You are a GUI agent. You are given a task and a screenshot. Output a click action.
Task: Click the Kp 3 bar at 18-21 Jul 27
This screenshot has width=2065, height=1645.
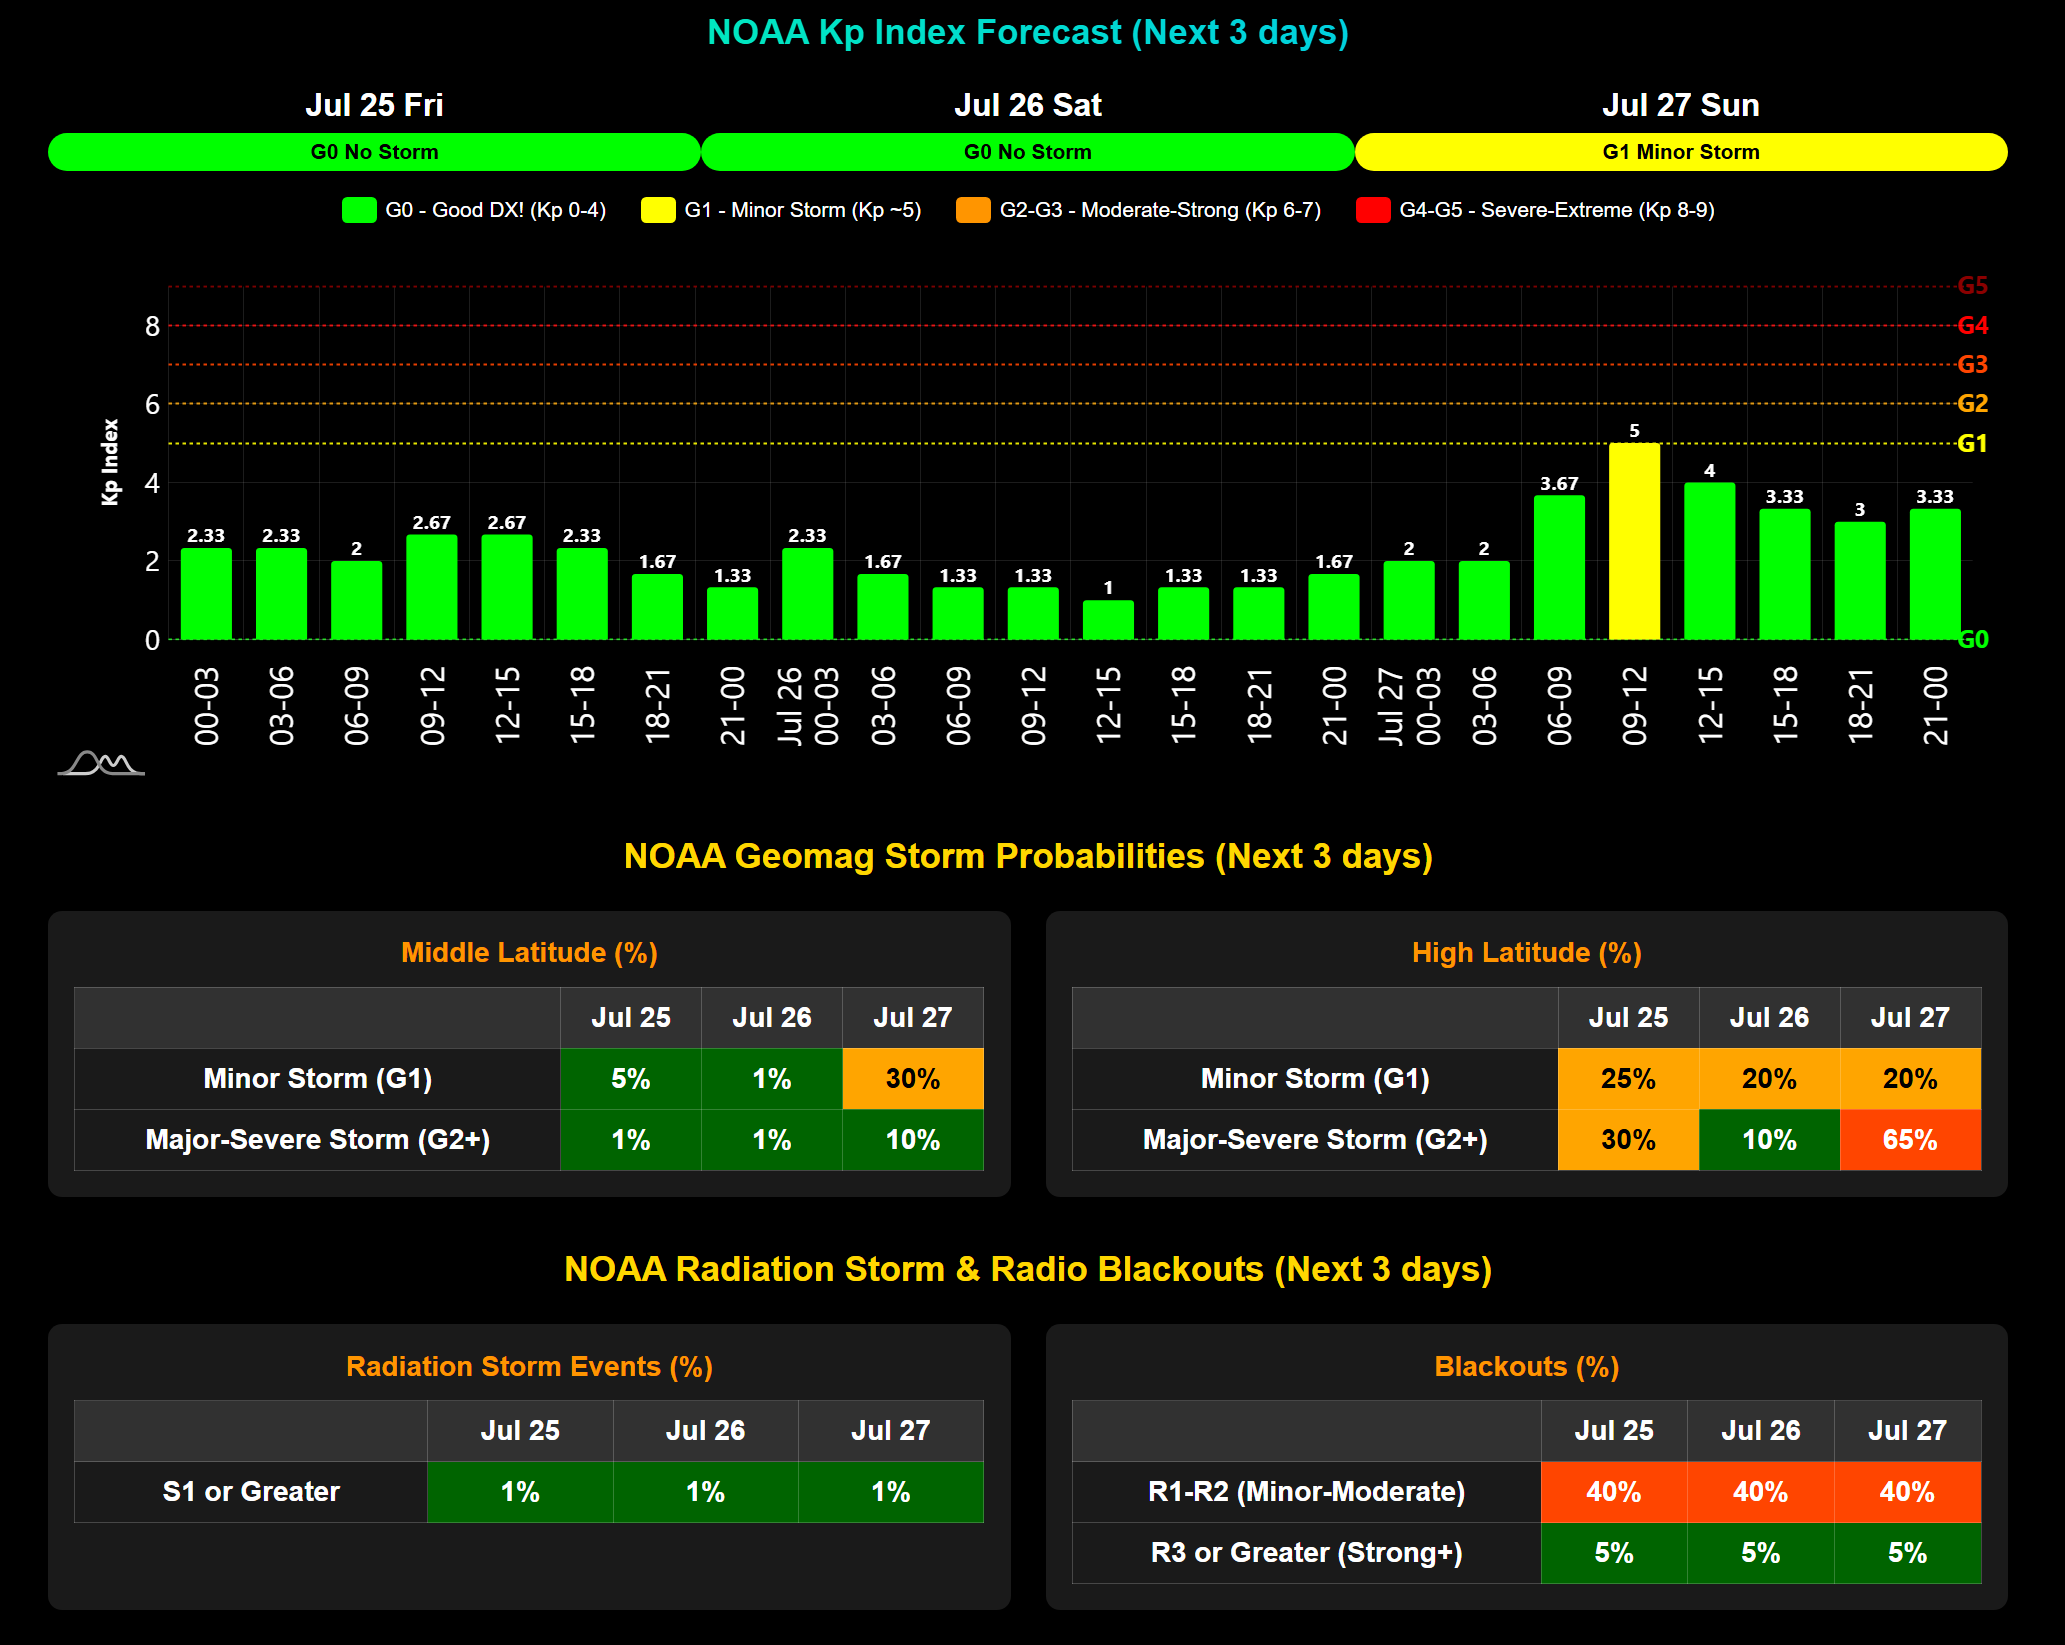(x=1860, y=581)
